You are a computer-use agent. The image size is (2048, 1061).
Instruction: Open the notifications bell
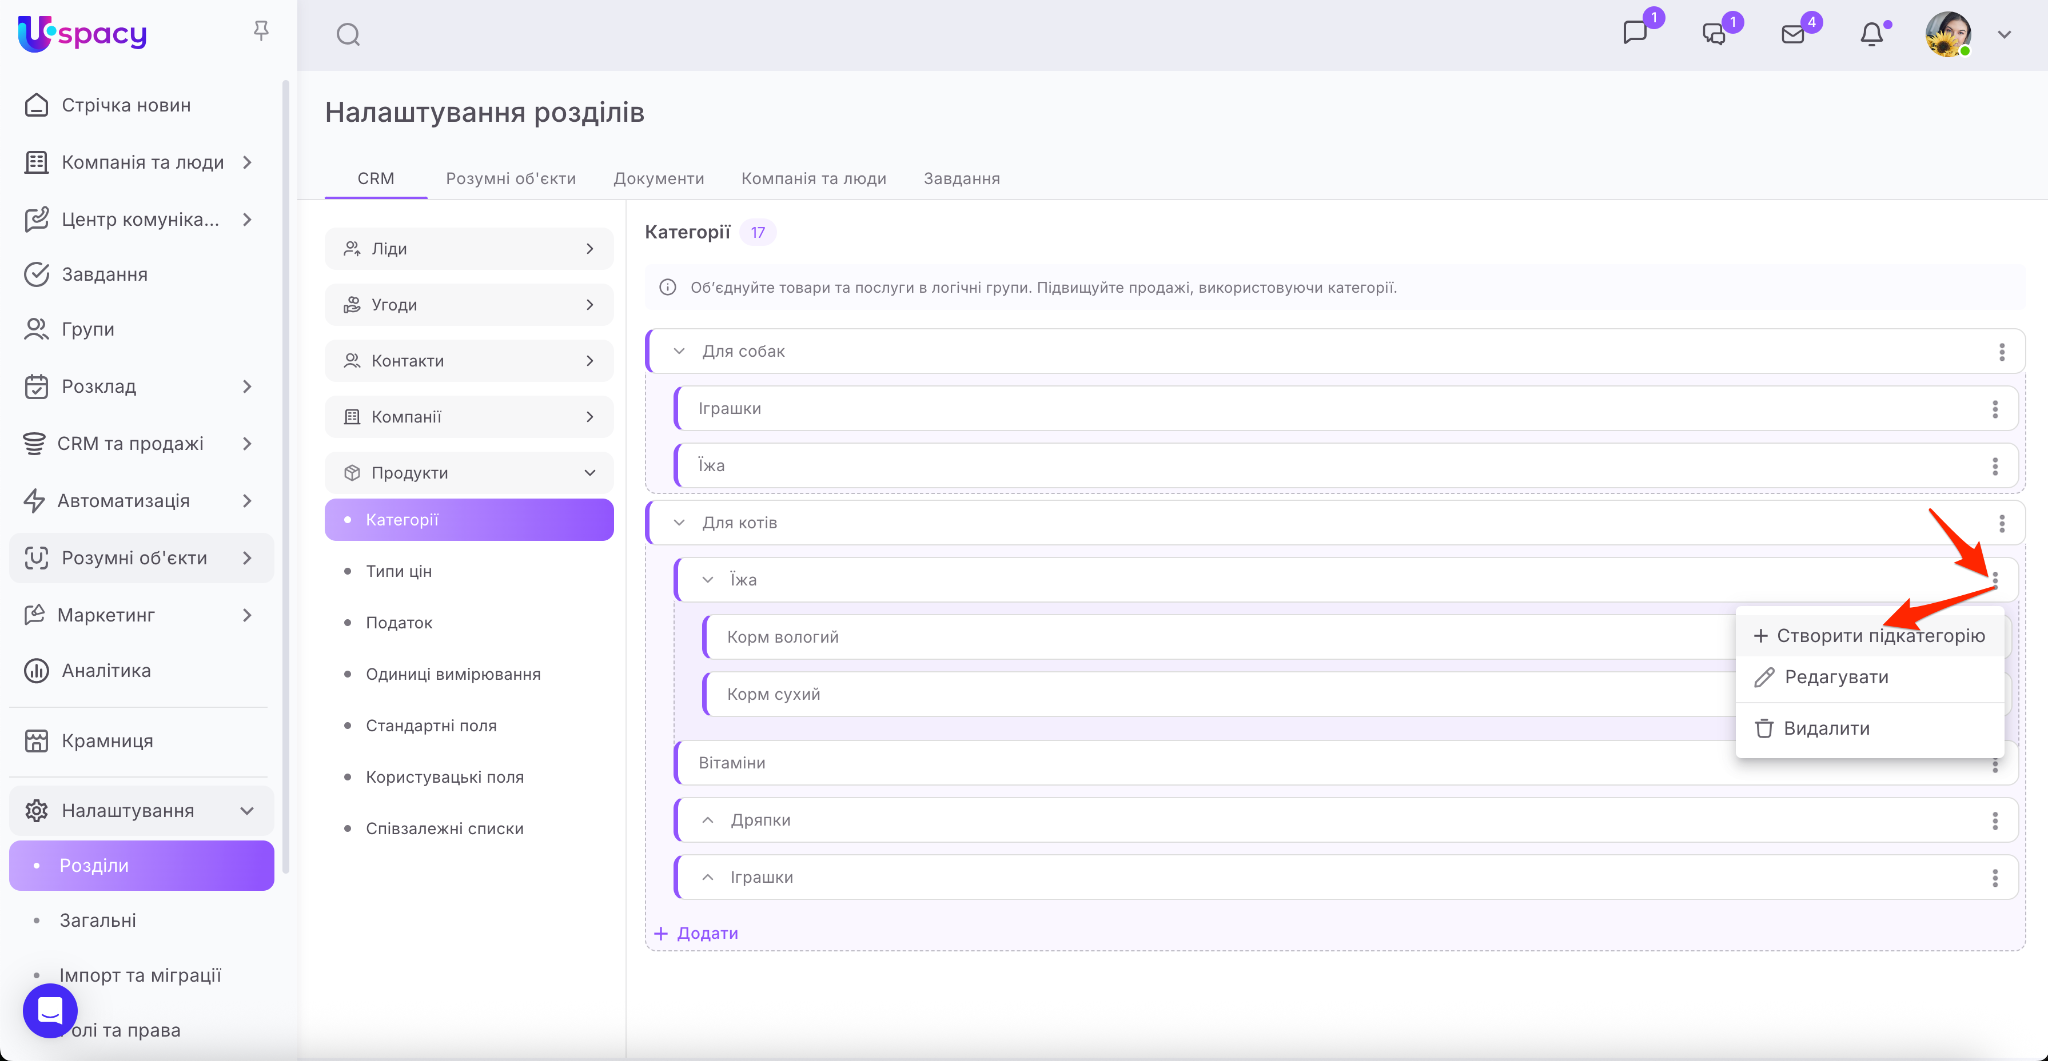point(1871,34)
